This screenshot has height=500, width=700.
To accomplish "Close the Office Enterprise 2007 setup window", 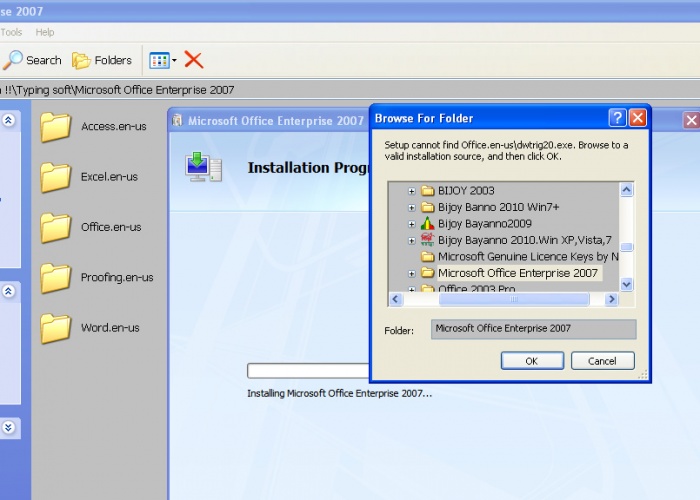I will coord(691,120).
